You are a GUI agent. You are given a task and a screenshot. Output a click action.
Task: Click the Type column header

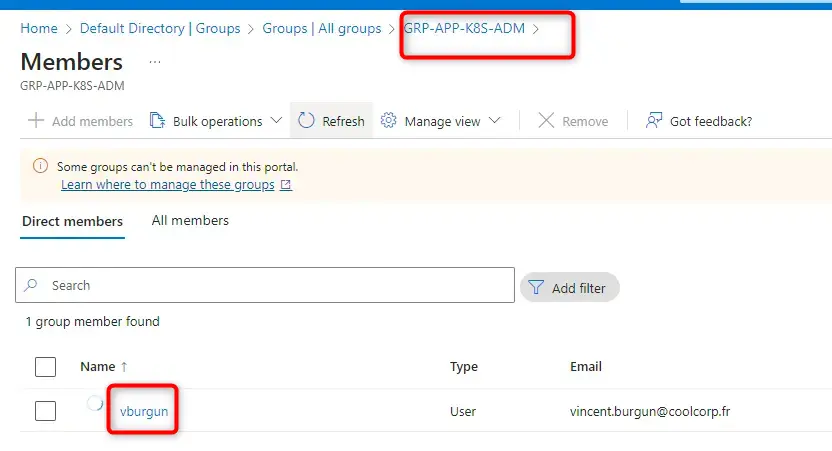[x=464, y=367]
